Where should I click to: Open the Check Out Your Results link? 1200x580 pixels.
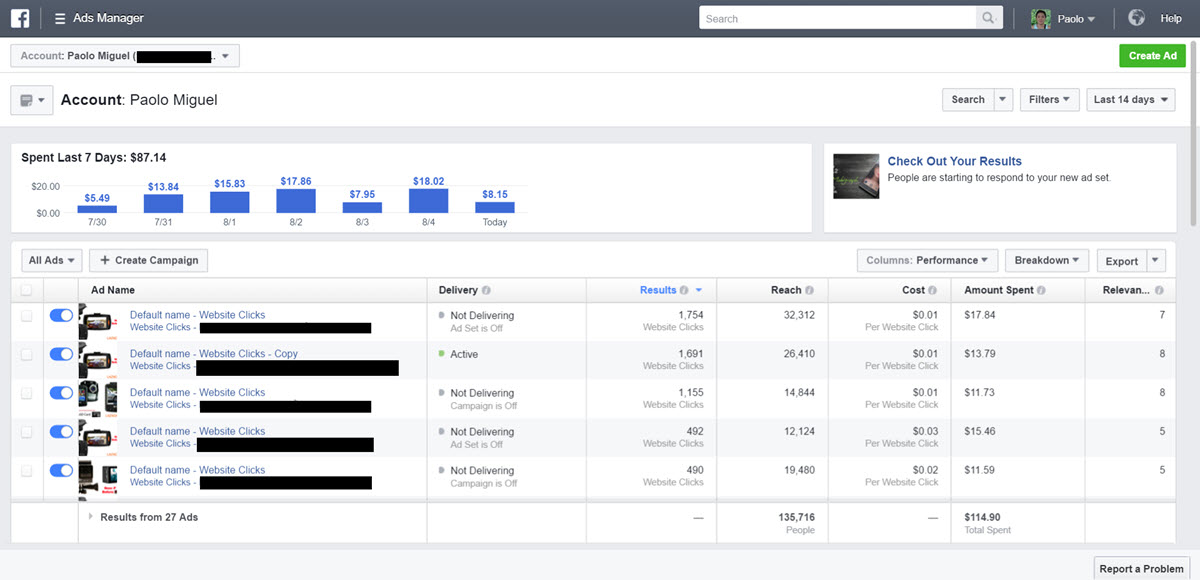954,161
